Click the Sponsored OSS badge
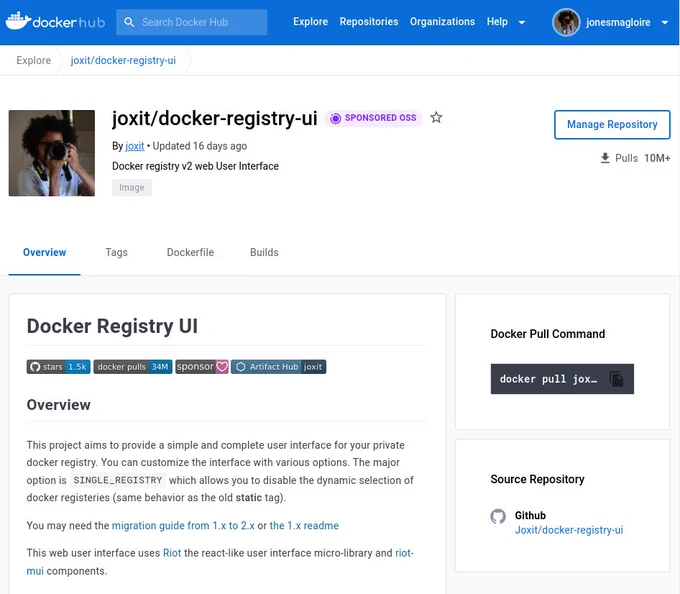This screenshot has height=594, width=680. pyautogui.click(x=373, y=118)
